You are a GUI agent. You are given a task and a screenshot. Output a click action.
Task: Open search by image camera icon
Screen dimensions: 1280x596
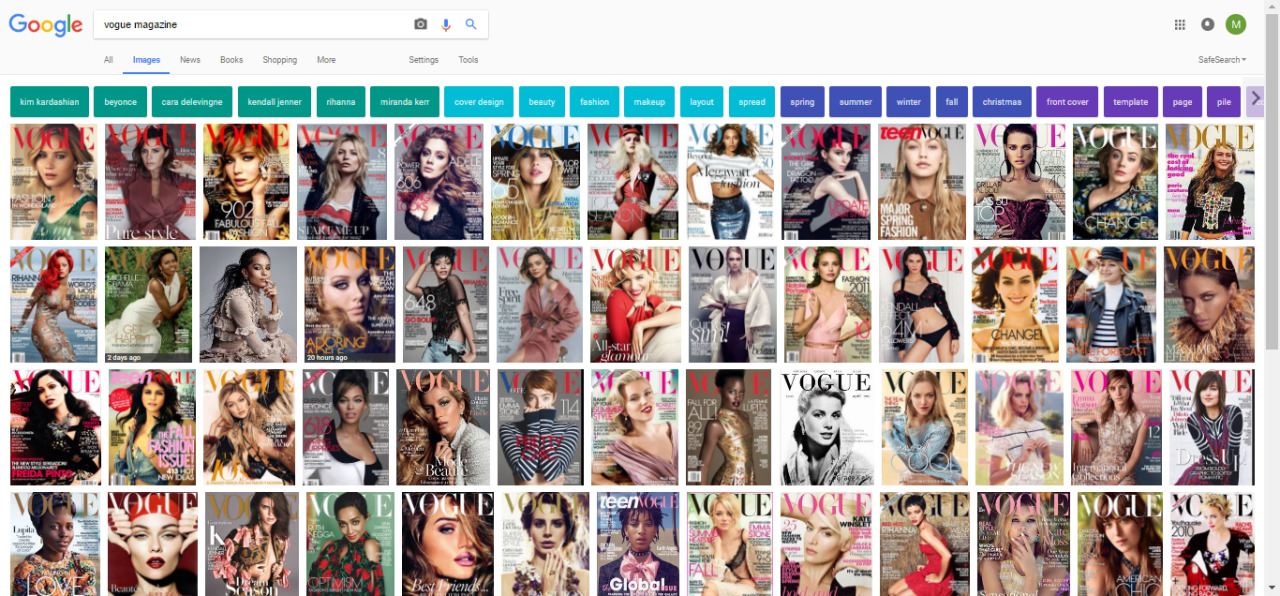point(421,24)
